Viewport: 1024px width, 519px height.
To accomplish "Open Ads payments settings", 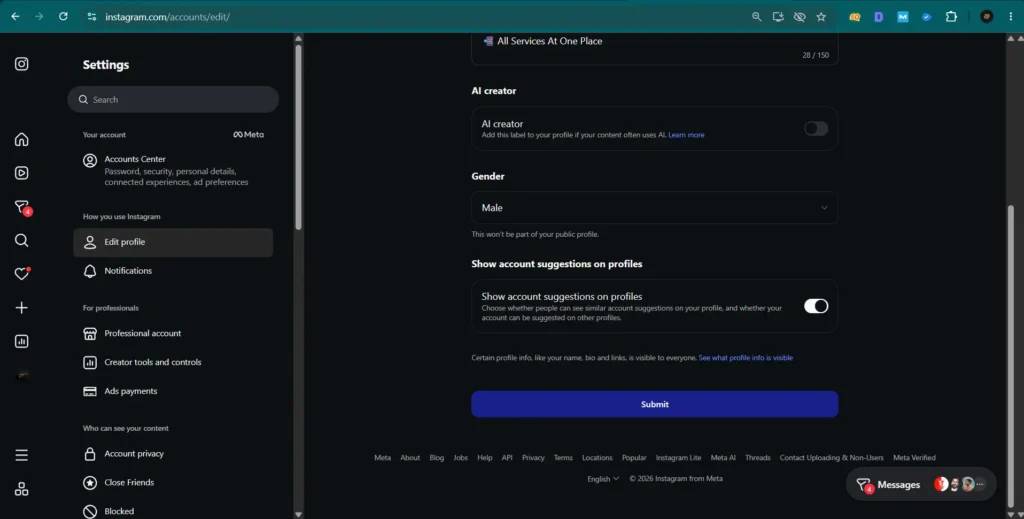I will pos(173,391).
